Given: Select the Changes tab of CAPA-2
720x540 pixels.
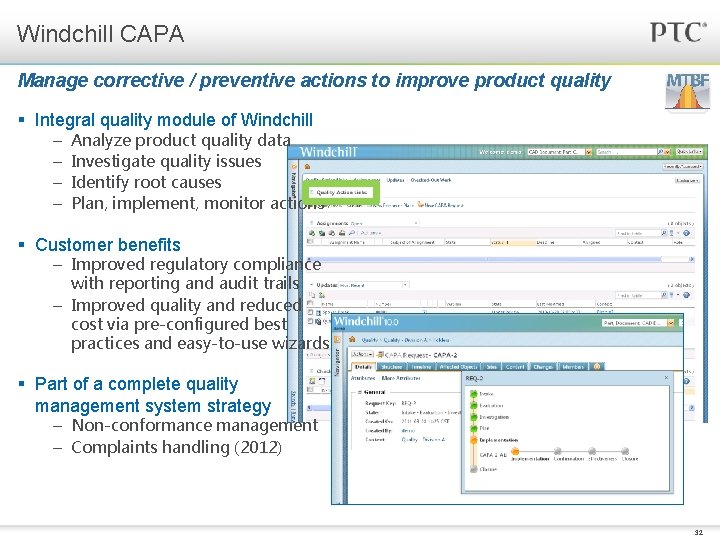Looking at the screenshot, I should pyautogui.click(x=543, y=366).
